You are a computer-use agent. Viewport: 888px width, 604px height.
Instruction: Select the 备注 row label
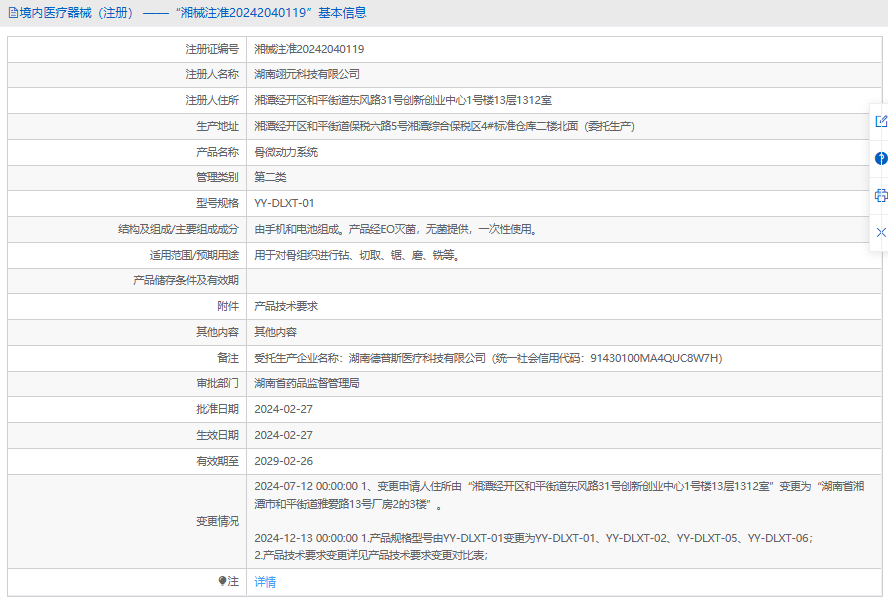228,358
